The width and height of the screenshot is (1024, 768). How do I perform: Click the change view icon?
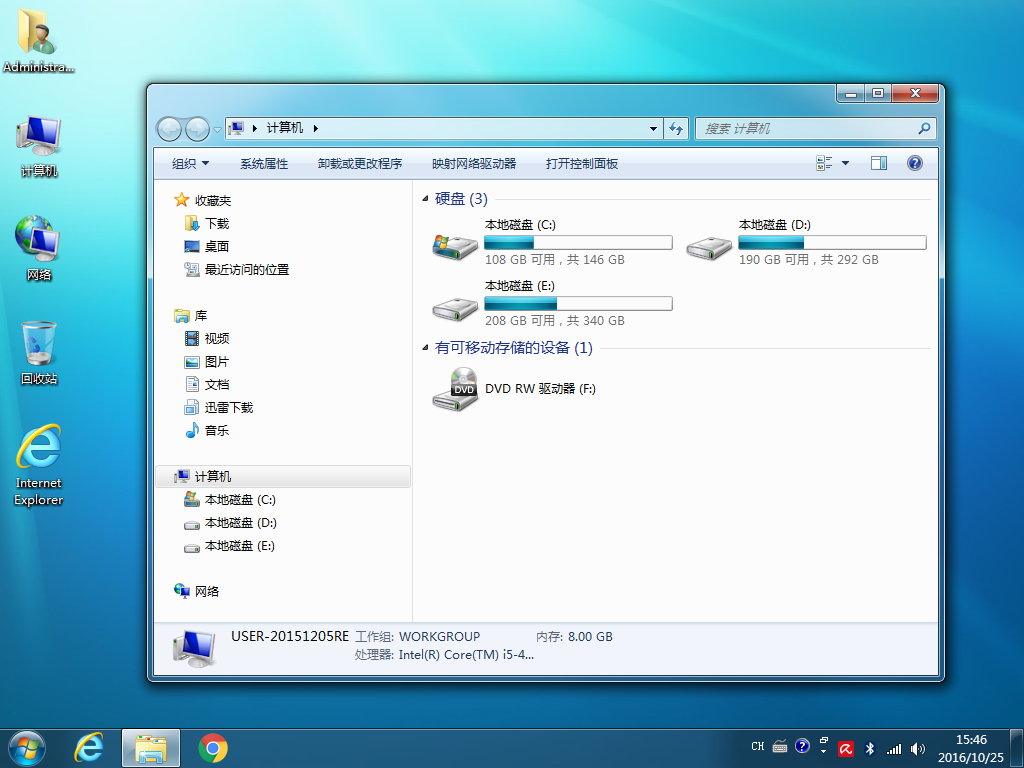pyautogui.click(x=824, y=163)
